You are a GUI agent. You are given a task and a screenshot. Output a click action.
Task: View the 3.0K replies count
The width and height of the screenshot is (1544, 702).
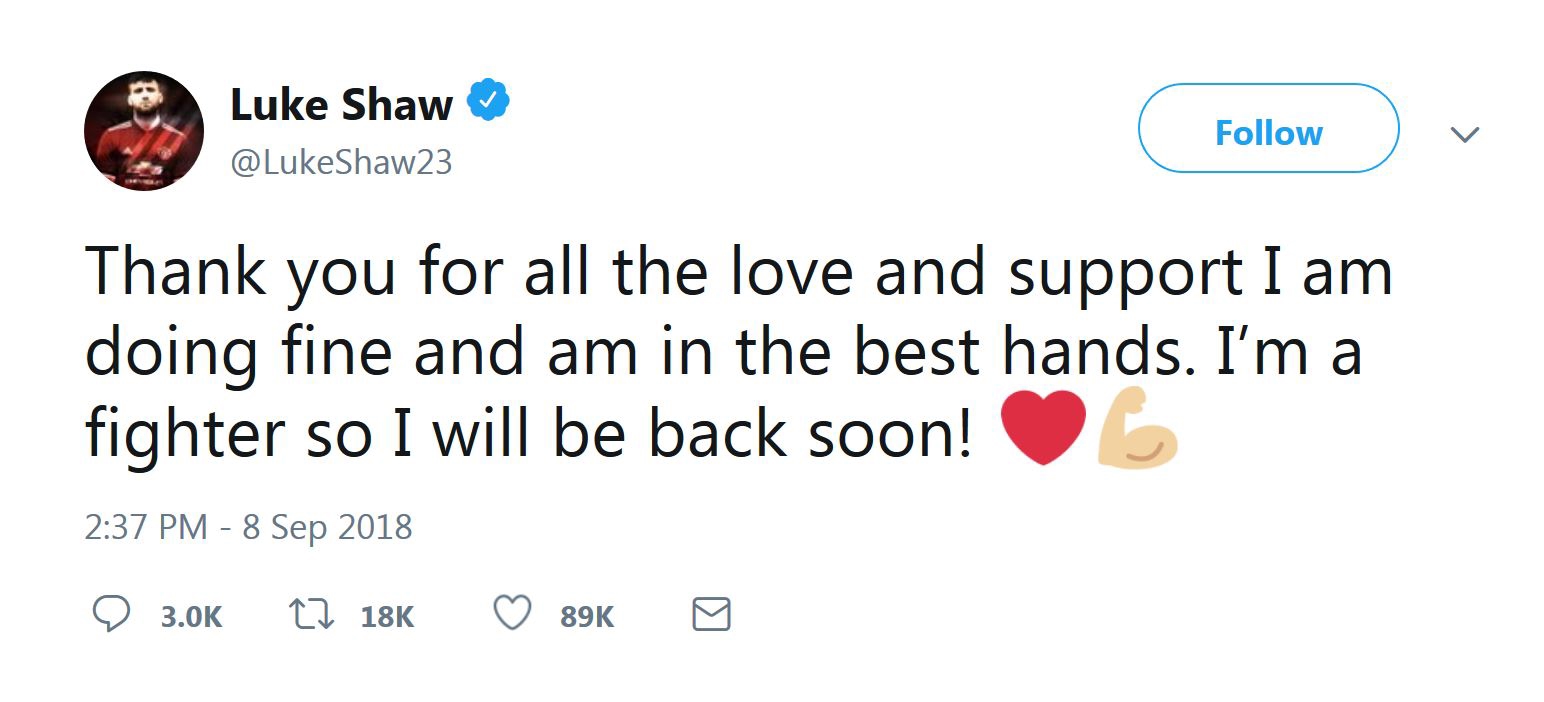[191, 616]
